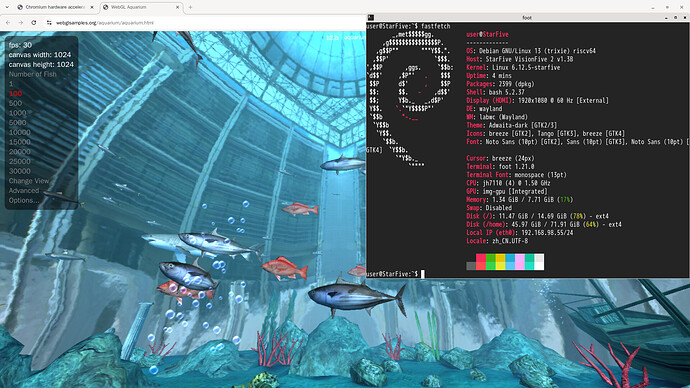Set number of fish to 1
This screenshot has height=388, width=690.
[x=11, y=84]
